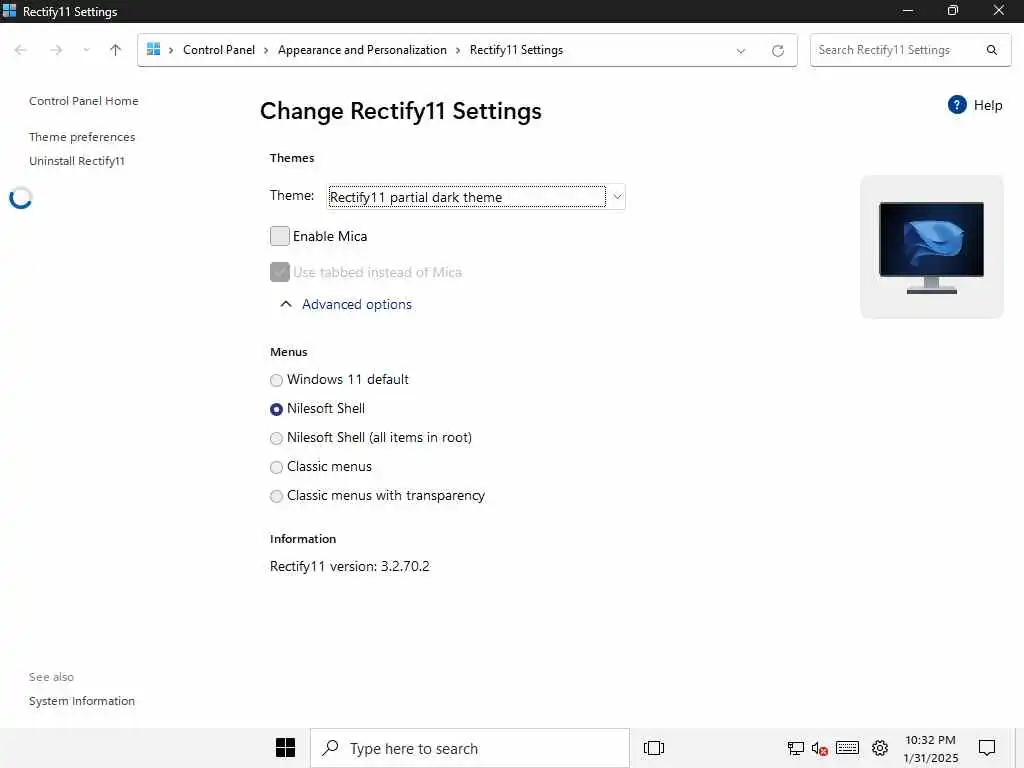
Task: Click the Control Panel icon in address bar
Action: coord(153,50)
